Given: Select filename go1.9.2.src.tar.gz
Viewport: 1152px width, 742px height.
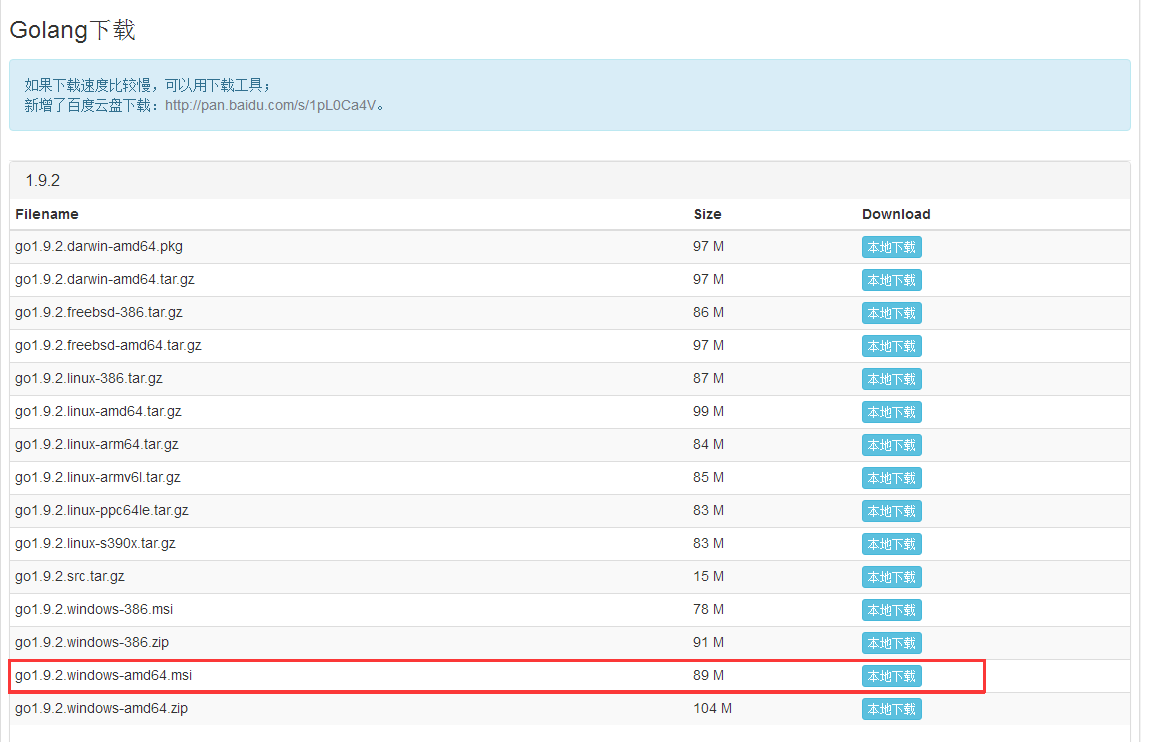Looking at the screenshot, I should (x=70, y=577).
